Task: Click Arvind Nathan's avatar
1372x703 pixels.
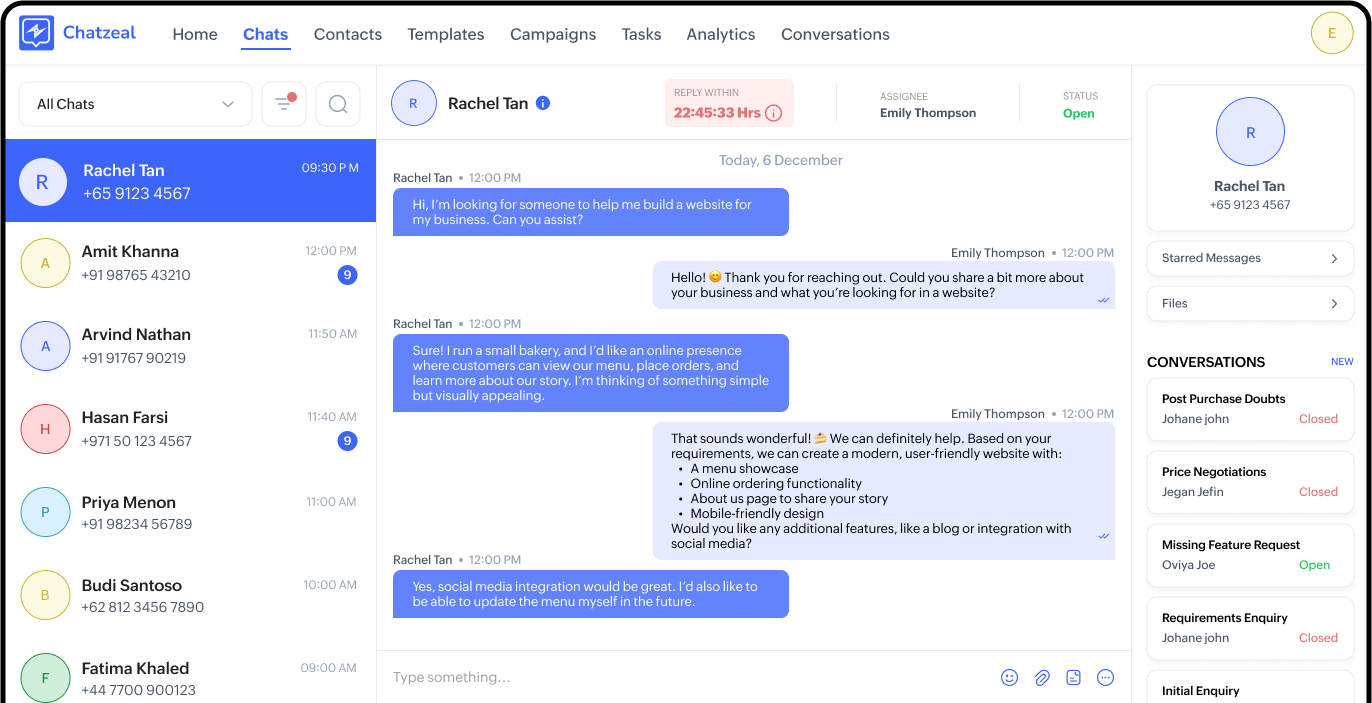Action: pos(45,346)
